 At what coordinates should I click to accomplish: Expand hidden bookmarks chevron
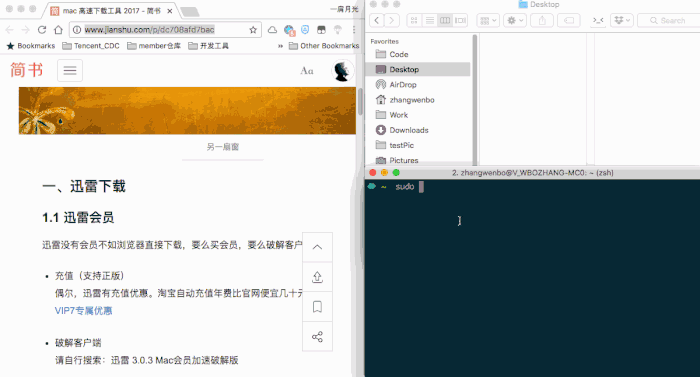tap(280, 46)
